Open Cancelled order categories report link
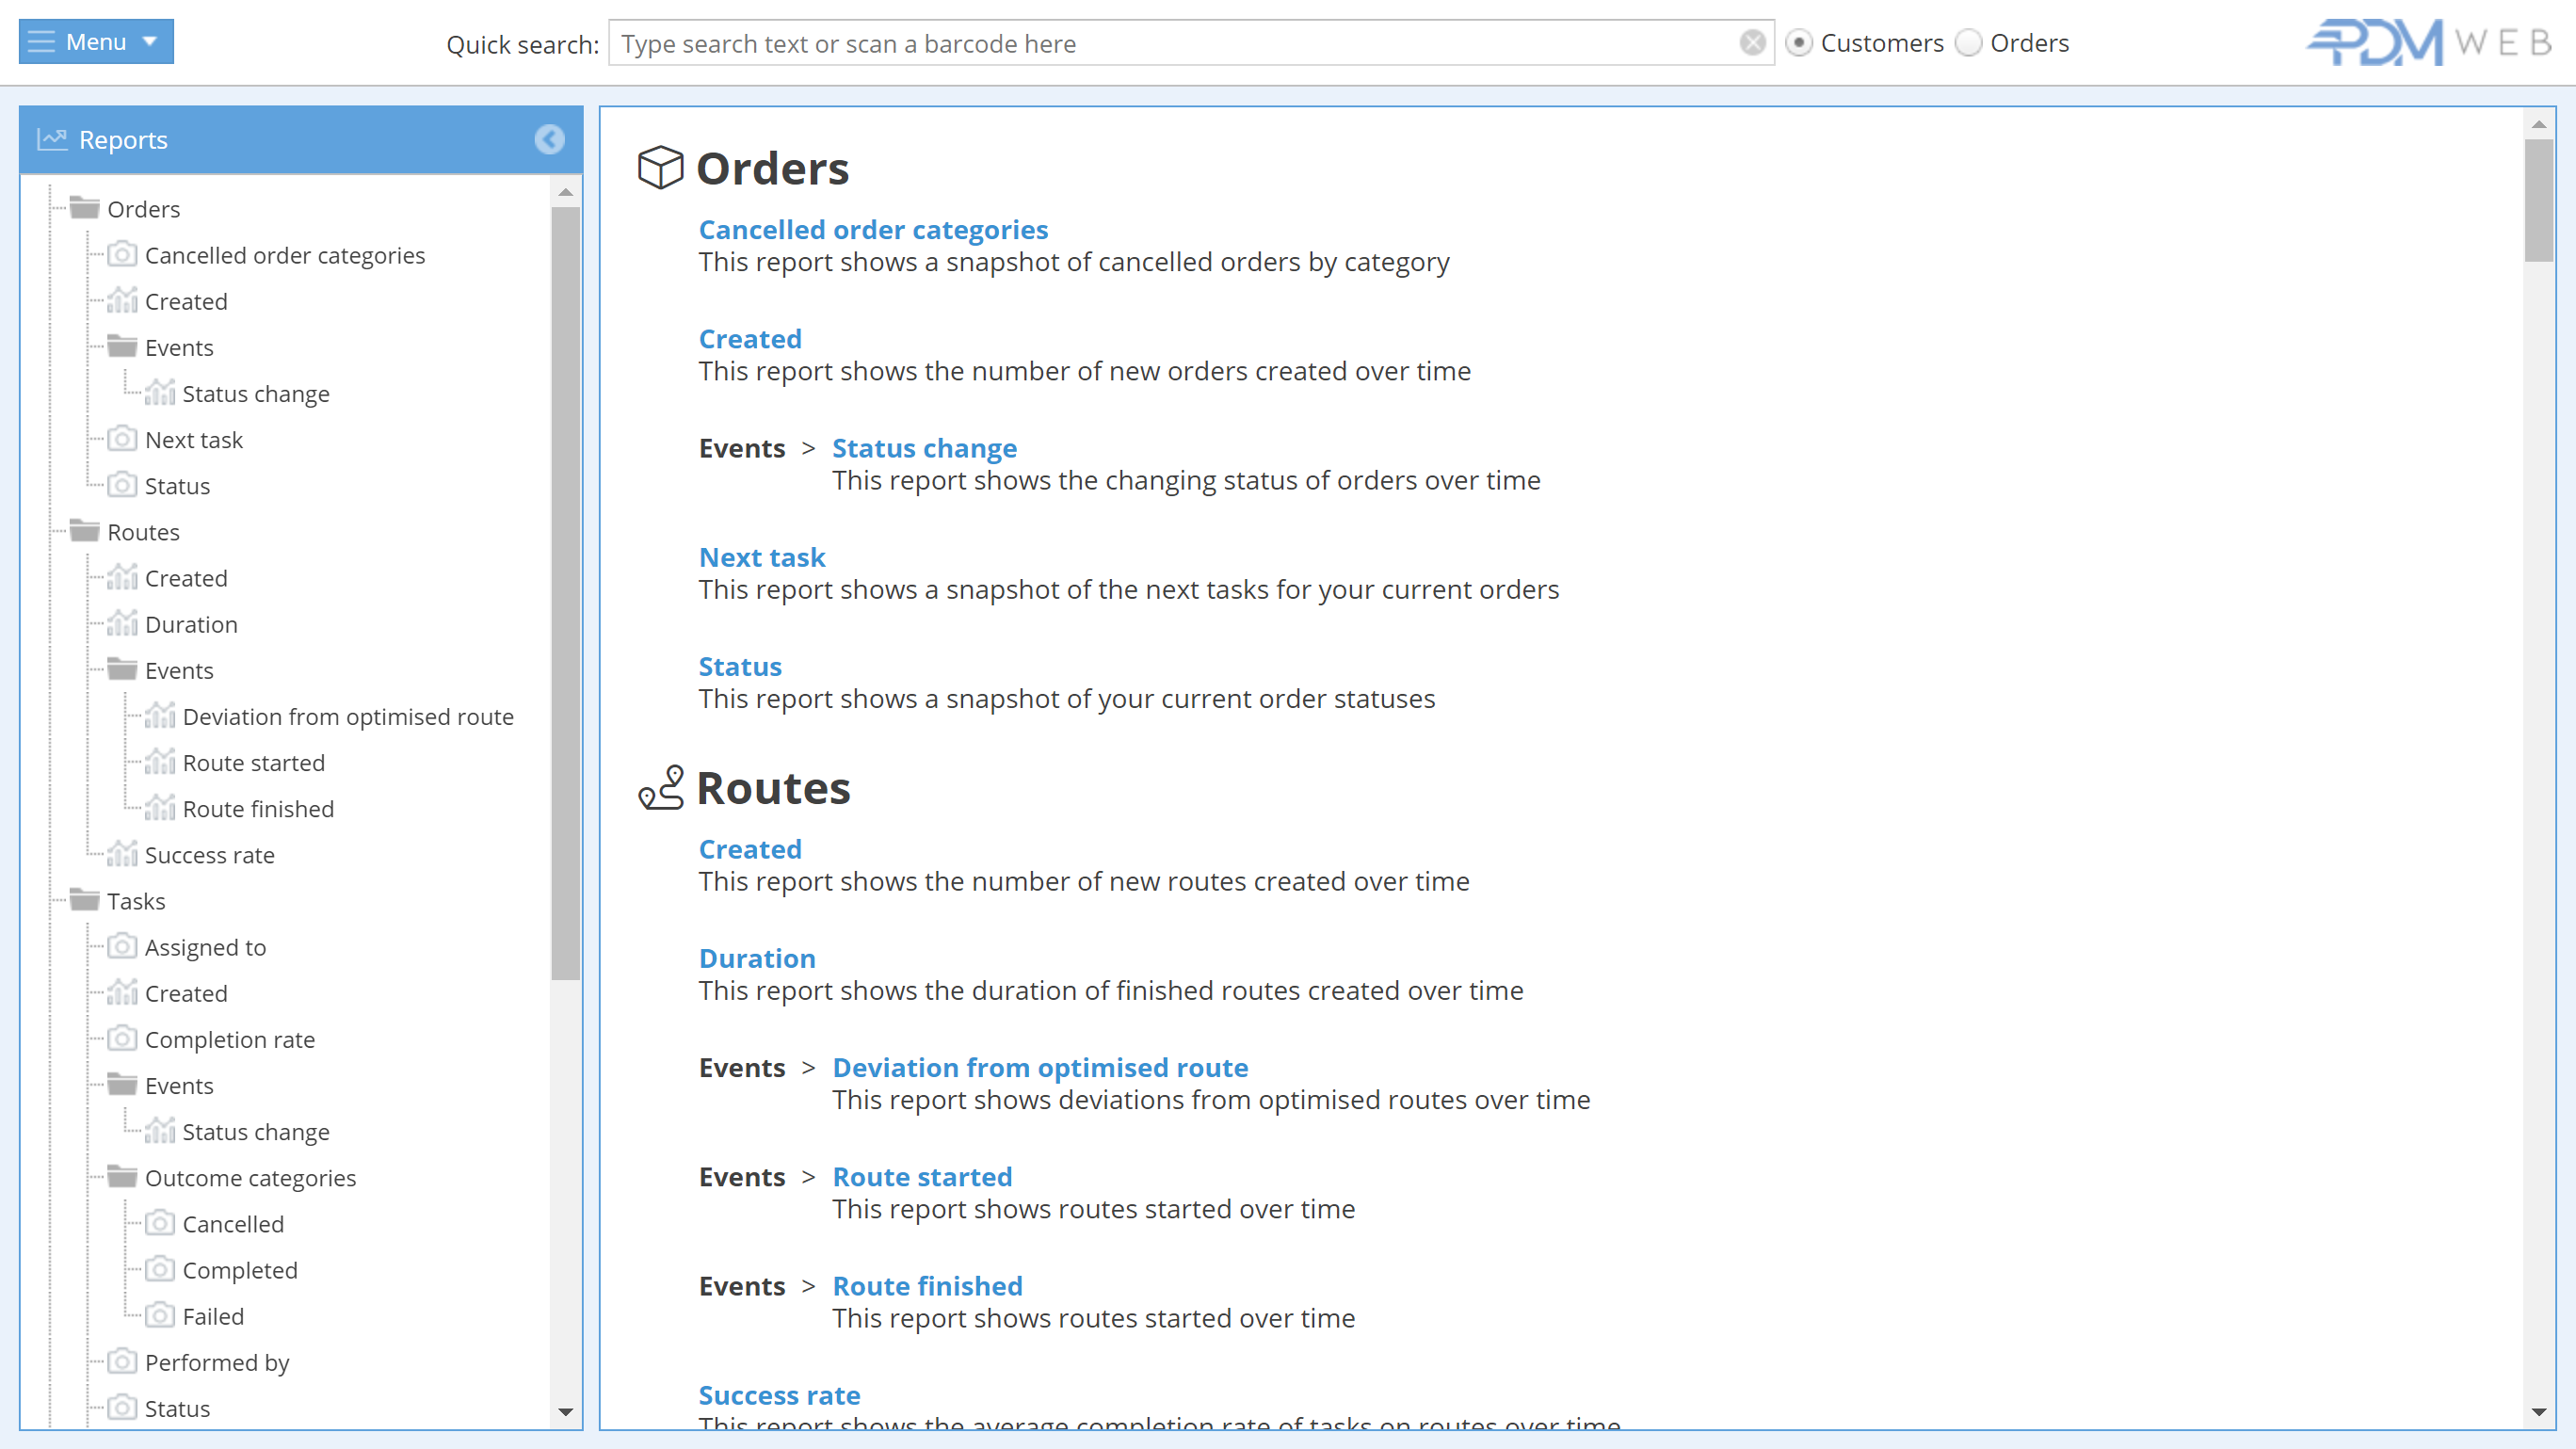 click(x=873, y=230)
